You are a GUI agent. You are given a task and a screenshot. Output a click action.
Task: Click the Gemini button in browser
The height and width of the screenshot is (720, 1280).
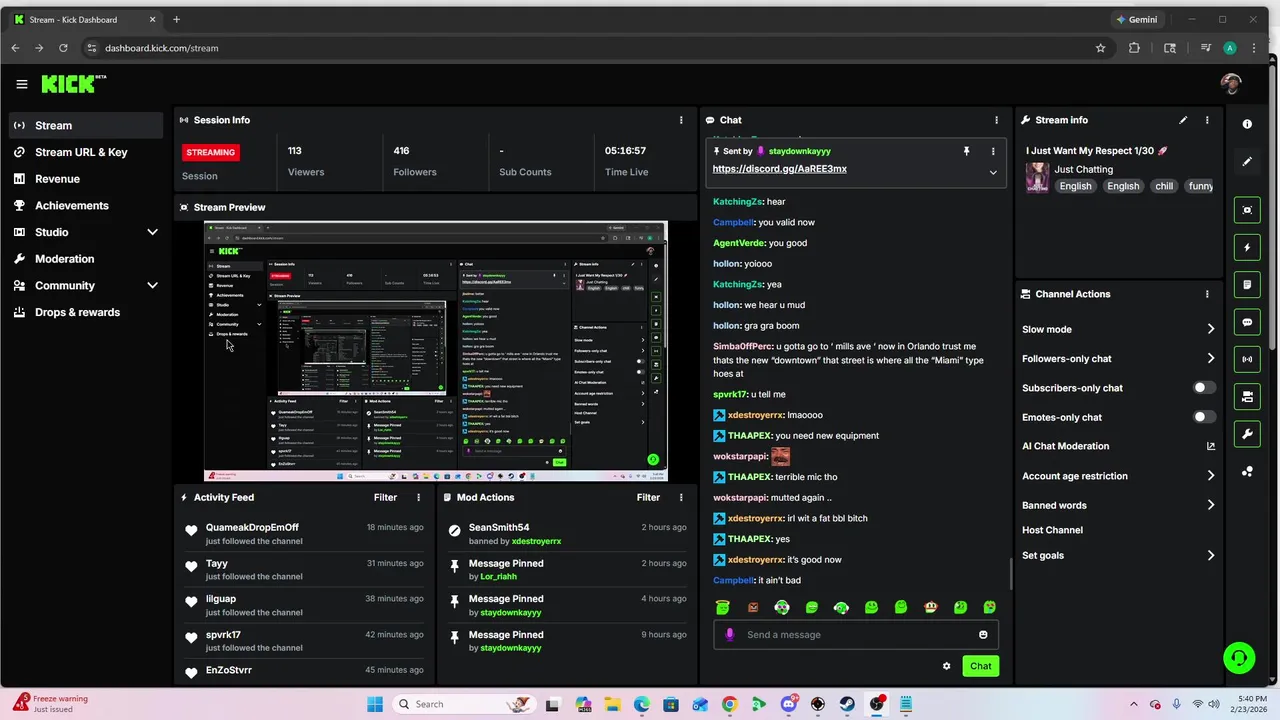coord(1137,19)
